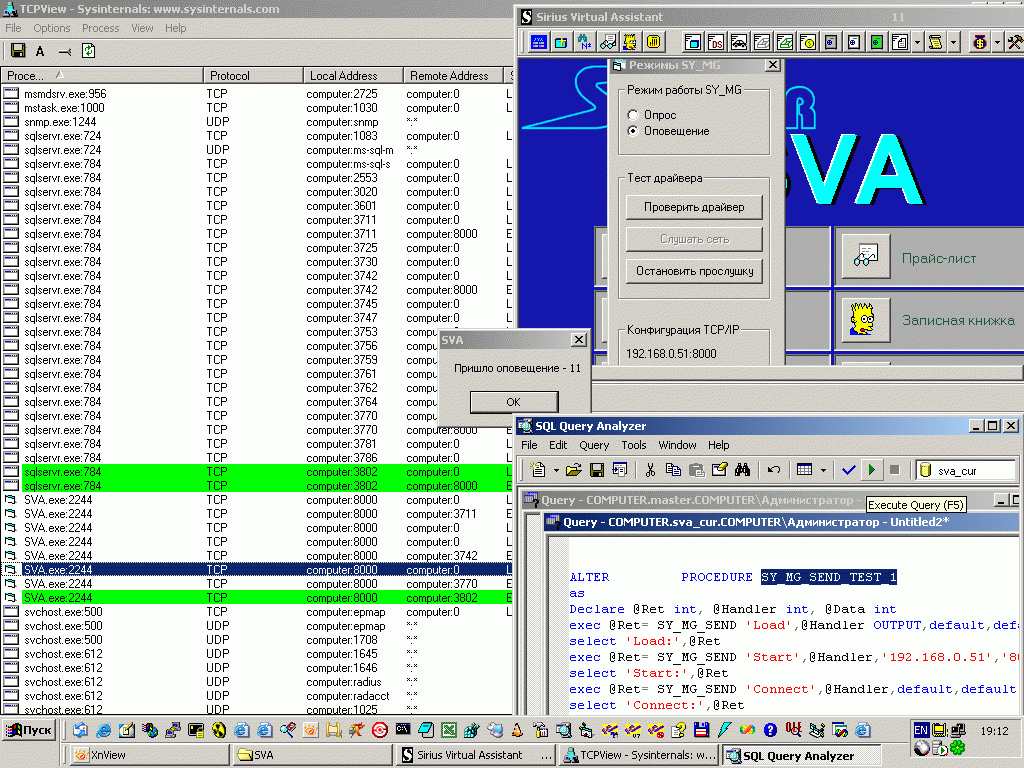Open the sva_cur database combo box
1024x768 pixels.
pos(967,470)
